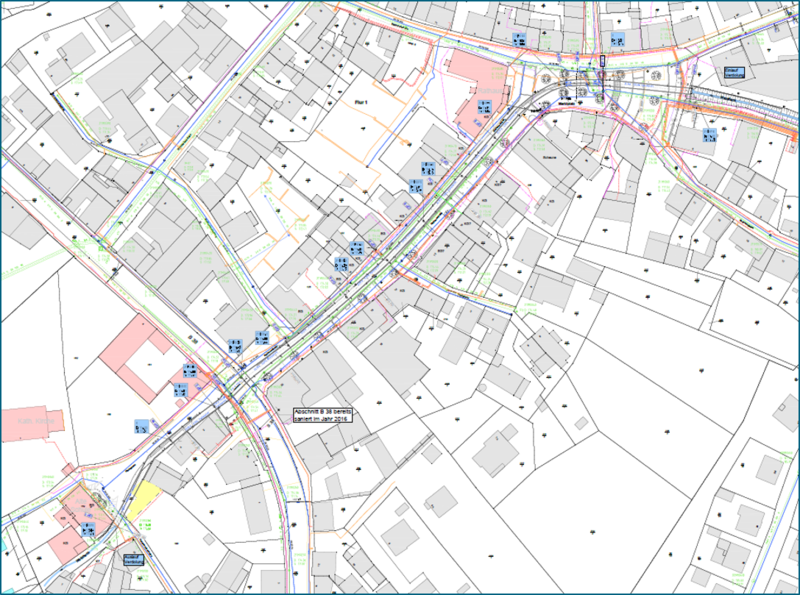Viewport: 800px width, 595px height.
Task: Click the lone blue marker west of yellow parcel
Action: [143, 426]
